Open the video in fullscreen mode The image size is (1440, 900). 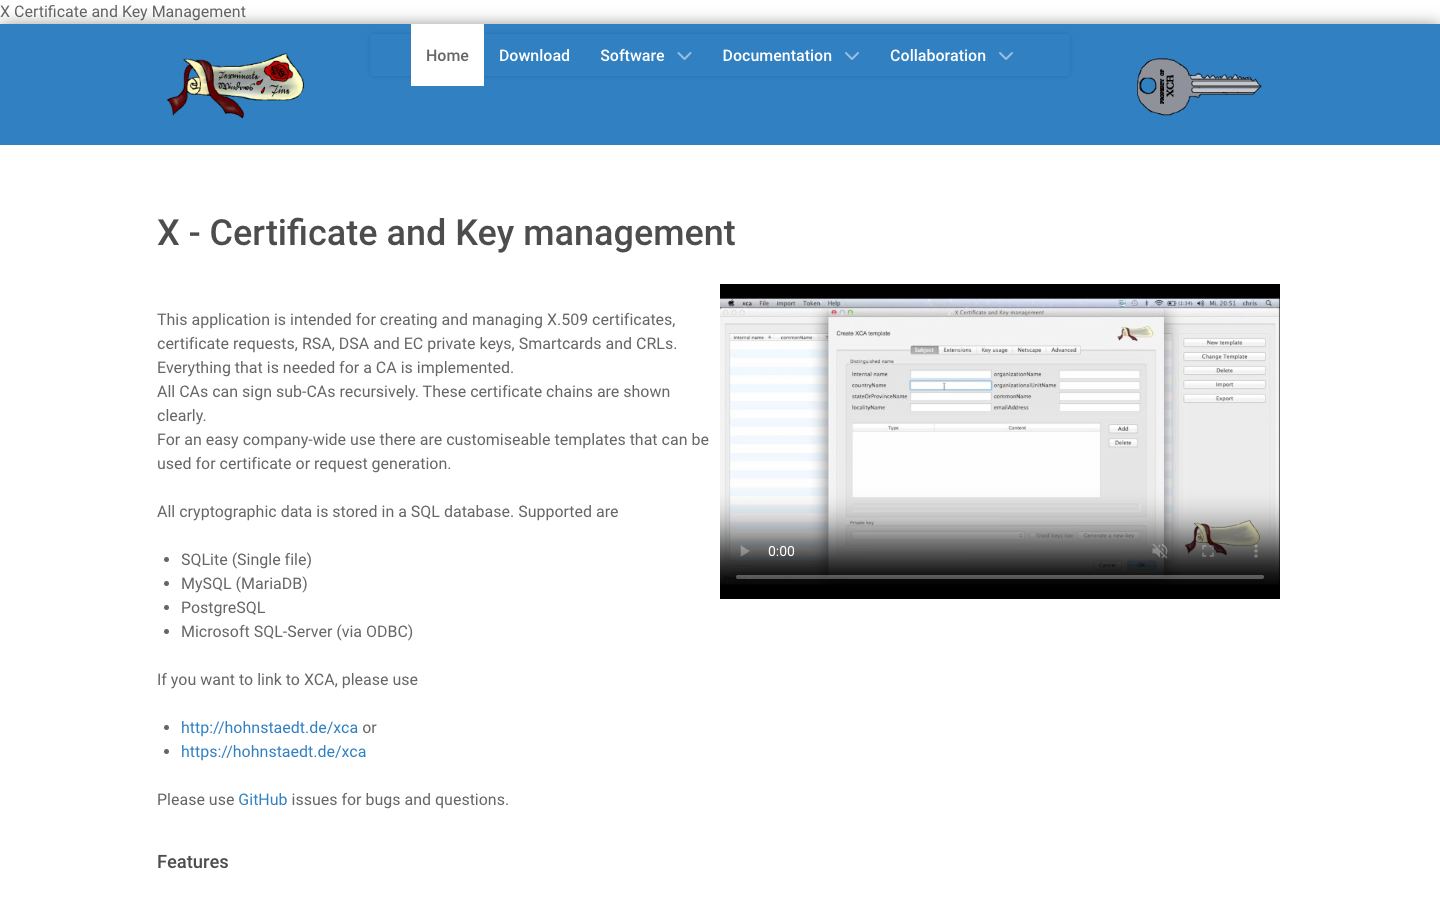coord(1208,551)
